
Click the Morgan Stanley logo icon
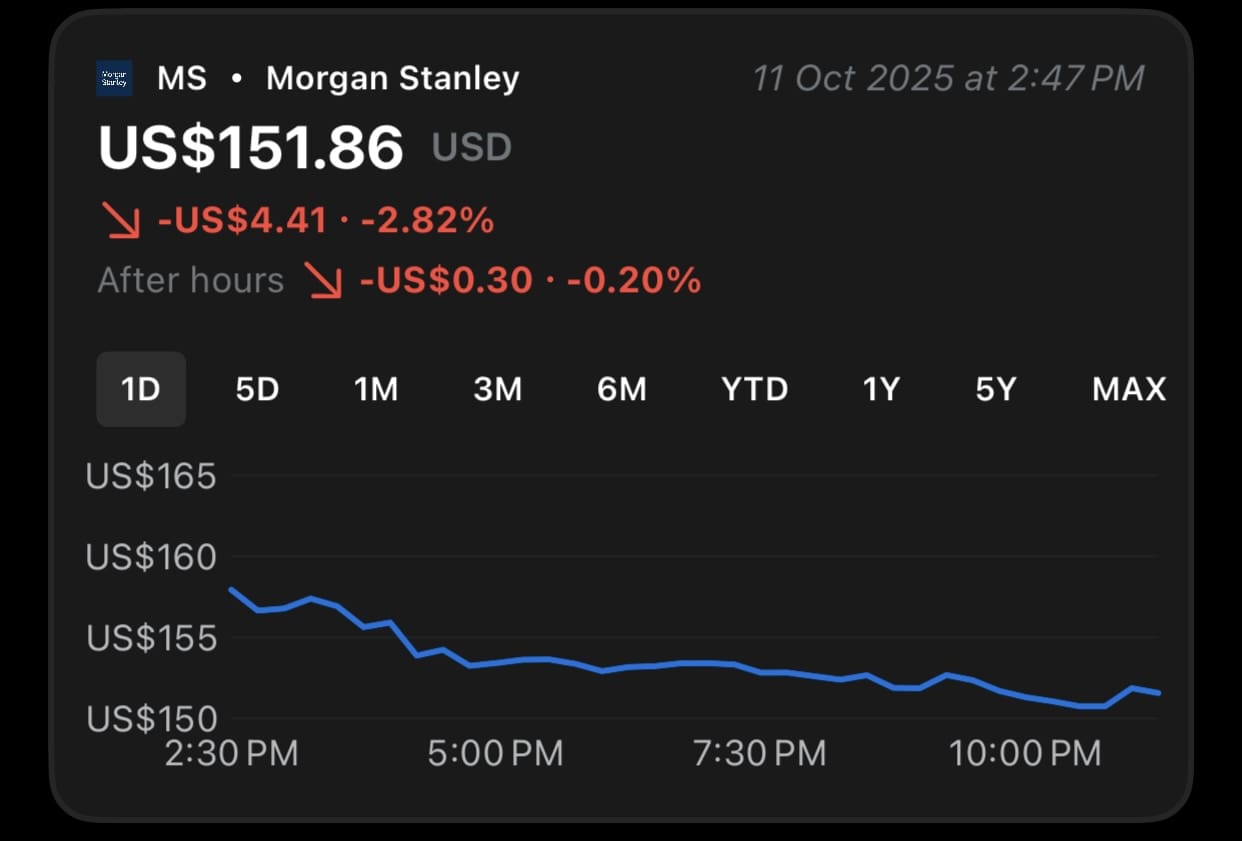click(114, 79)
